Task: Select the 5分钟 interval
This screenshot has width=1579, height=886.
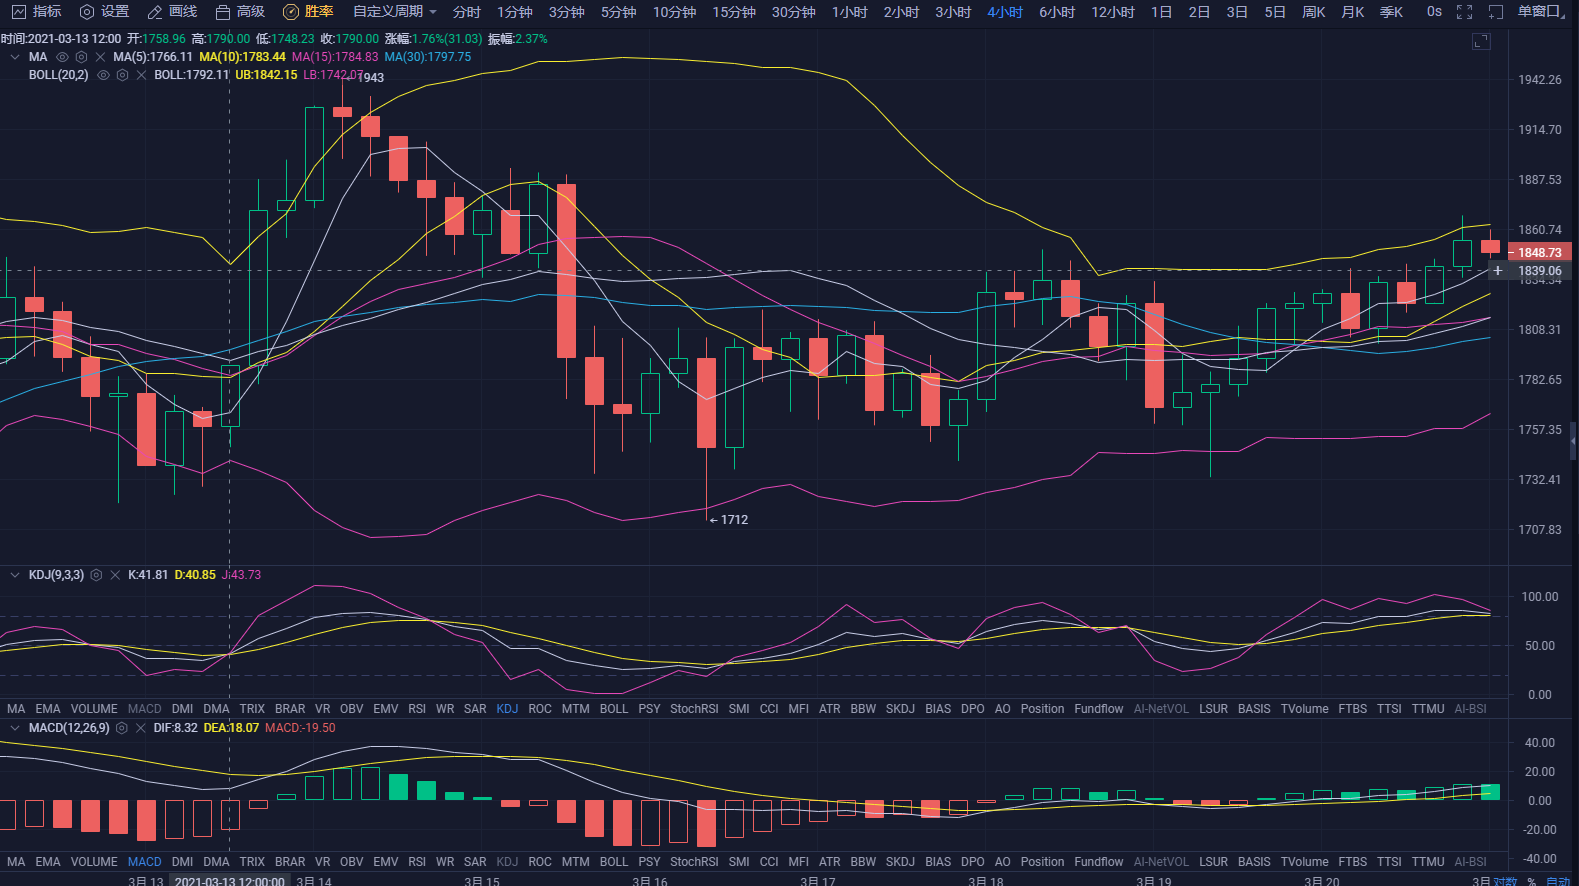Action: (x=619, y=12)
